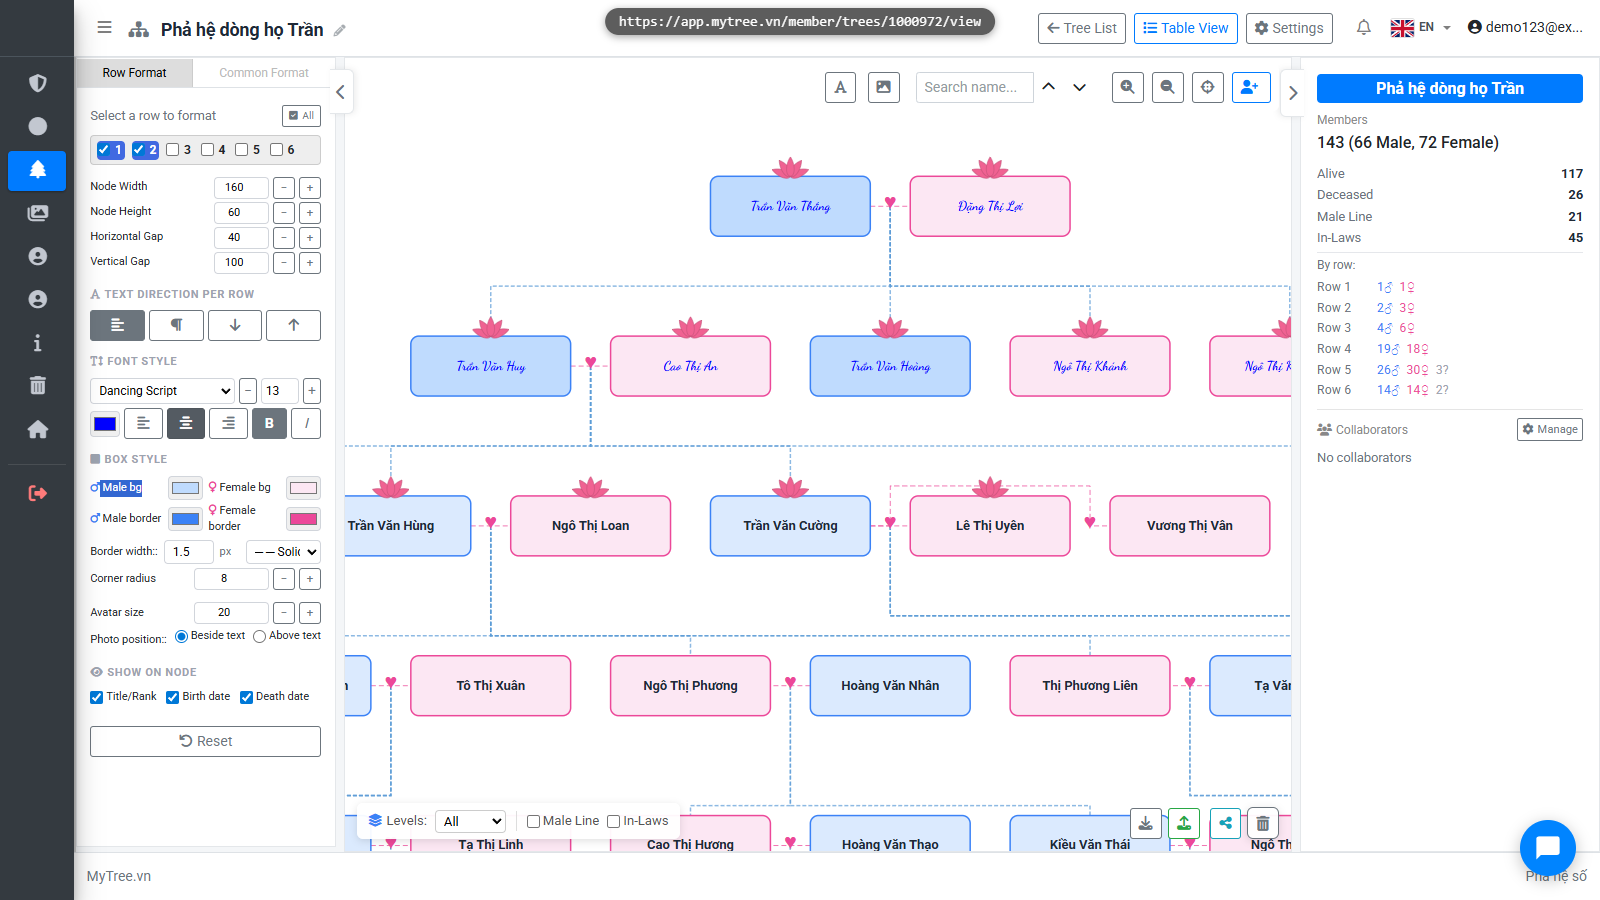
Task: Open the MyTree.vn footer link
Action: [x=119, y=876]
